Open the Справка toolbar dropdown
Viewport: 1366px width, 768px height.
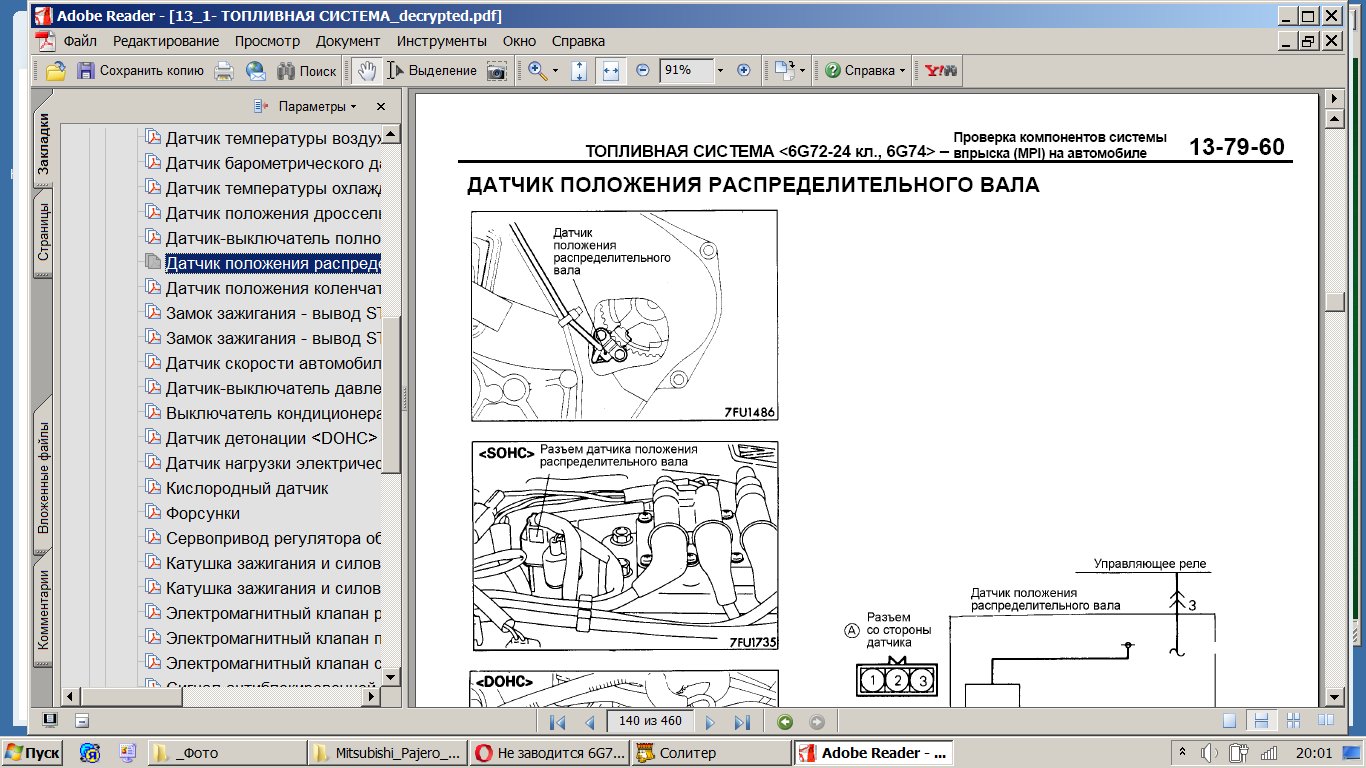pyautogui.click(x=866, y=71)
